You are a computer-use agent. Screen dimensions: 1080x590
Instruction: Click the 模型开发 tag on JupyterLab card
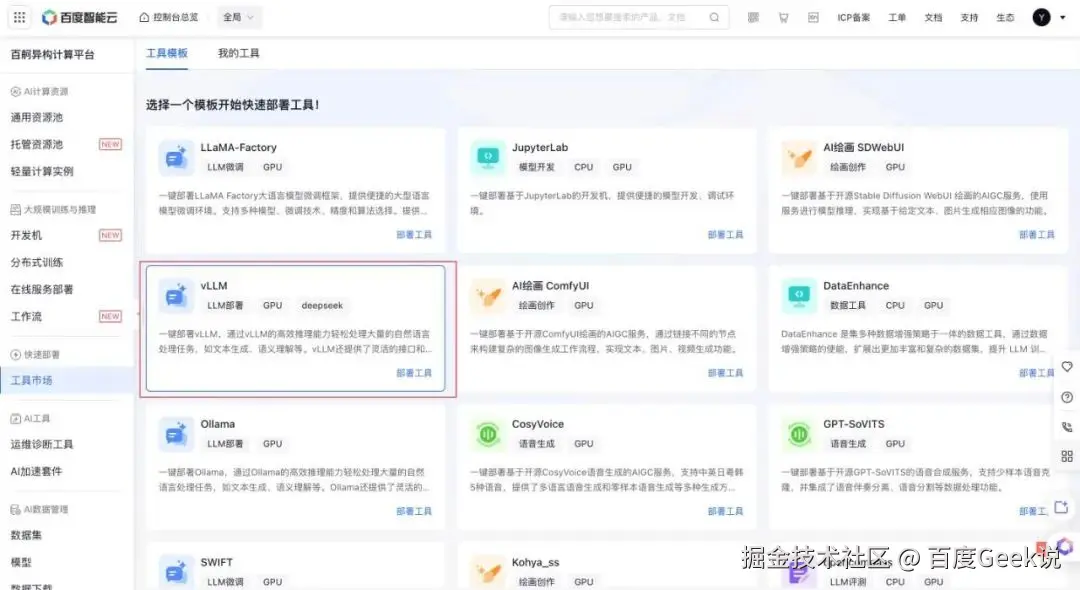point(537,167)
